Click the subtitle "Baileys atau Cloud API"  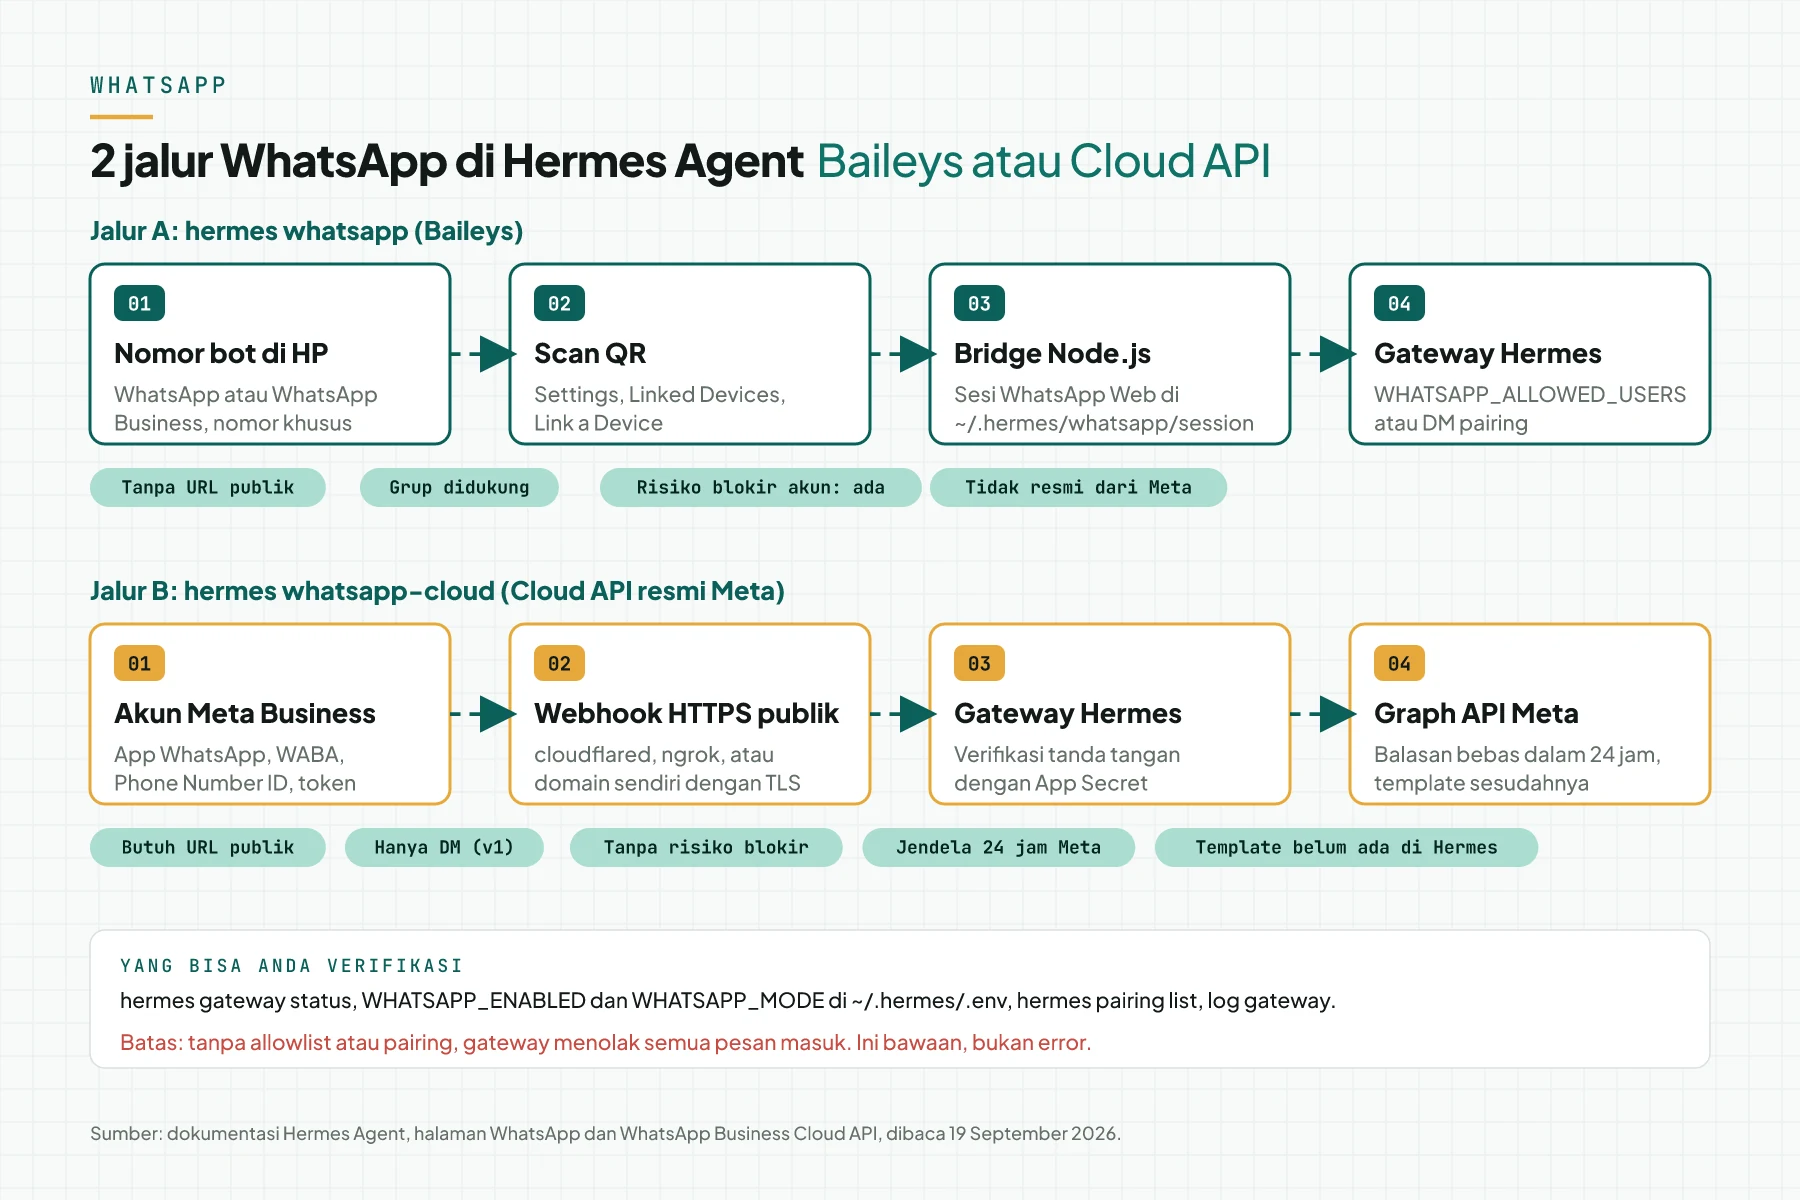[1044, 161]
